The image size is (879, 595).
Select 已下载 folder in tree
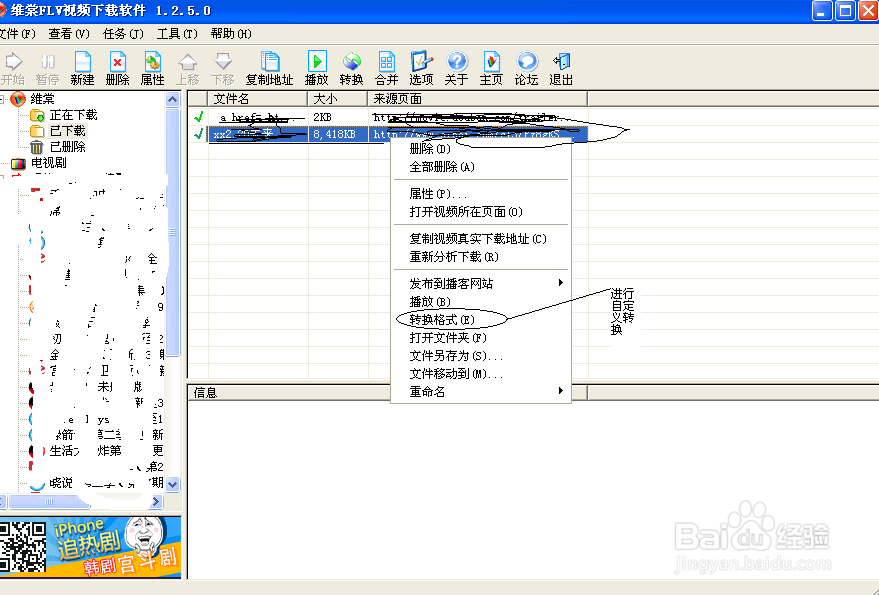tap(58, 131)
